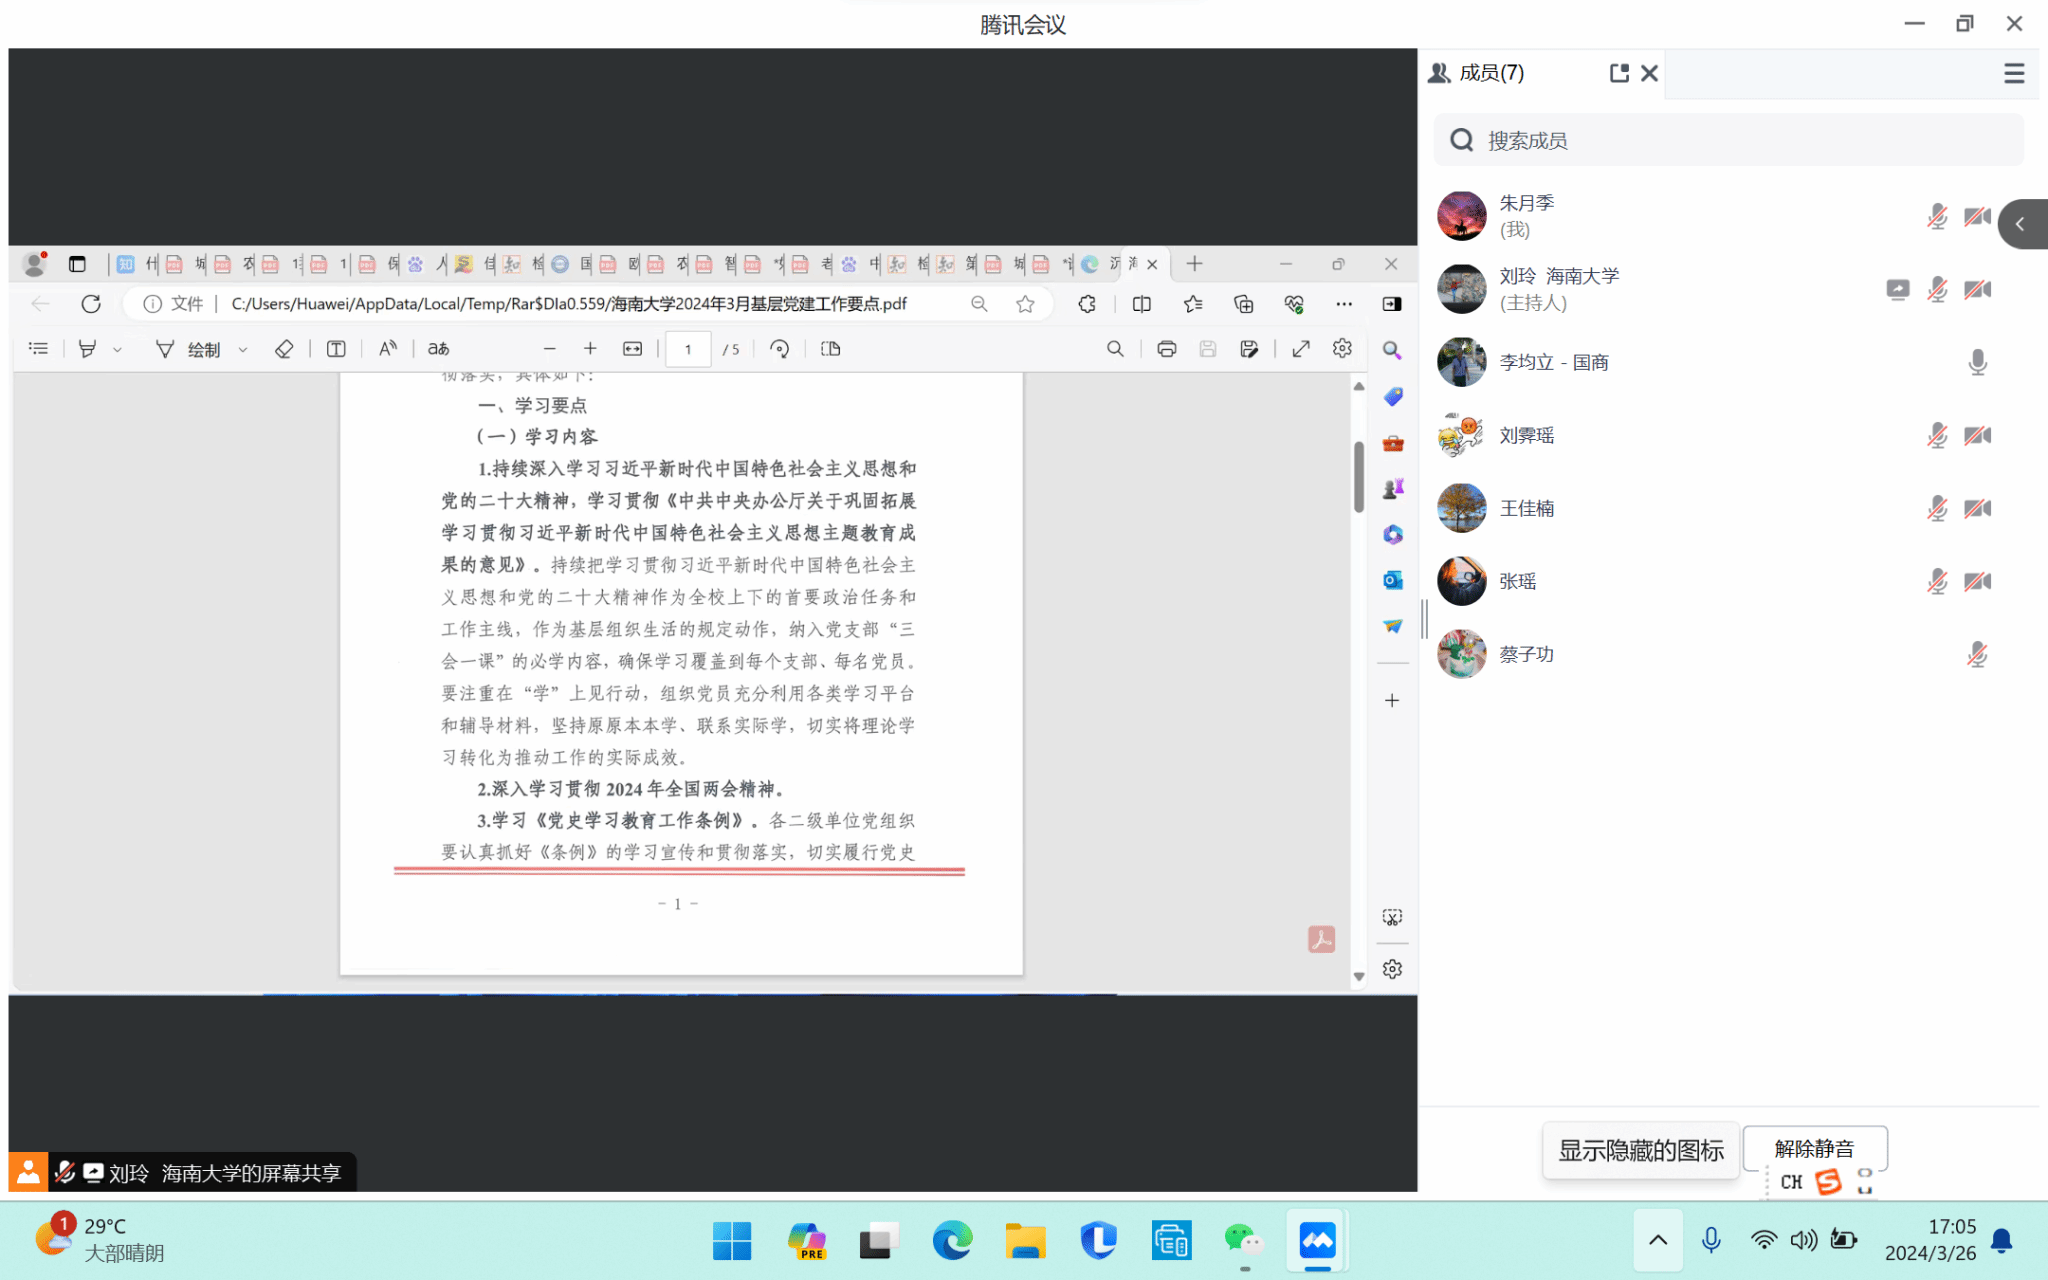Viewport: 2048px width, 1280px height.
Task: Open system volume control in tray
Action: 1804,1240
